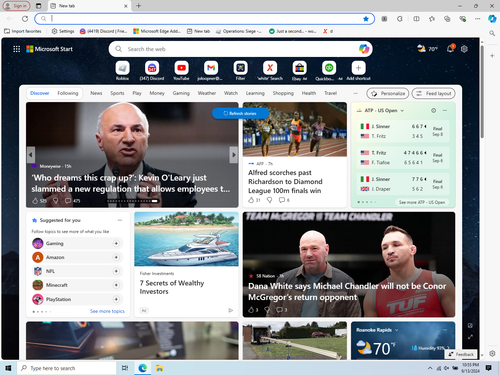This screenshot has width=500, height=375.
Task: Go to previous headline story arrow
Action: pyautogui.click(x=31, y=155)
